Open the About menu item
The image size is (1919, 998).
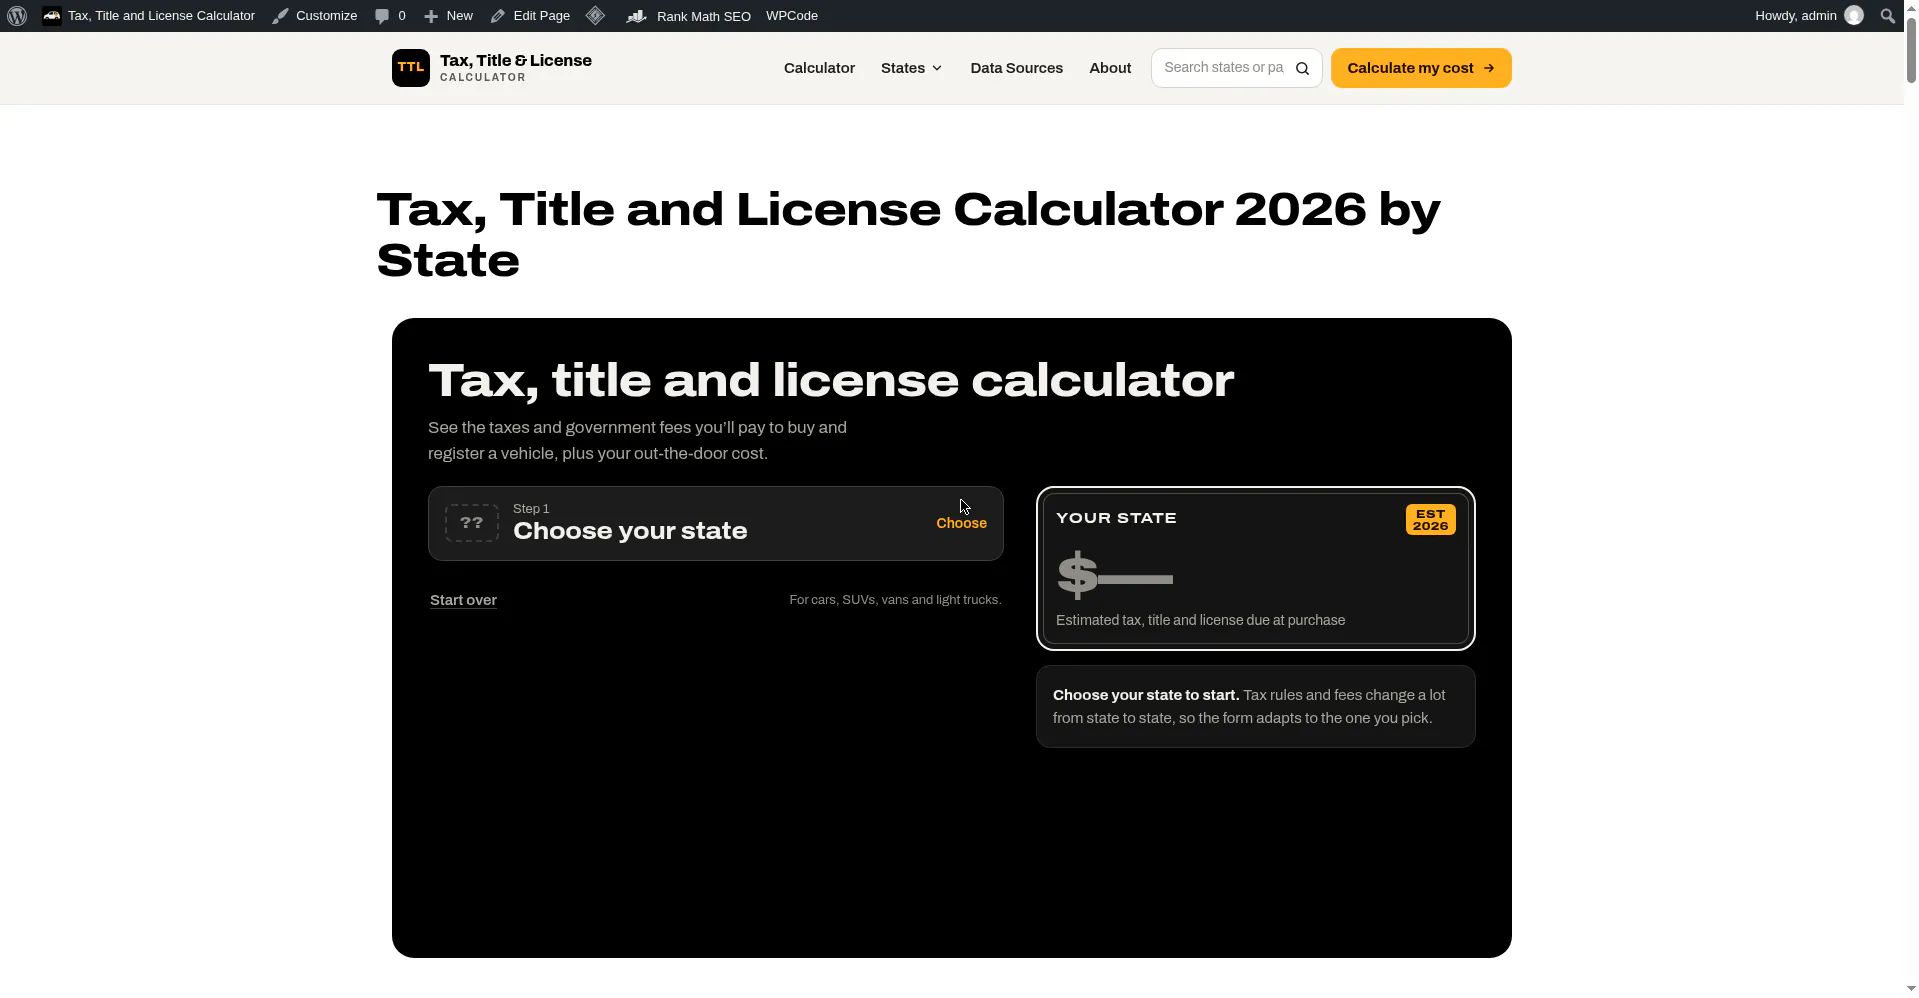[1110, 68]
